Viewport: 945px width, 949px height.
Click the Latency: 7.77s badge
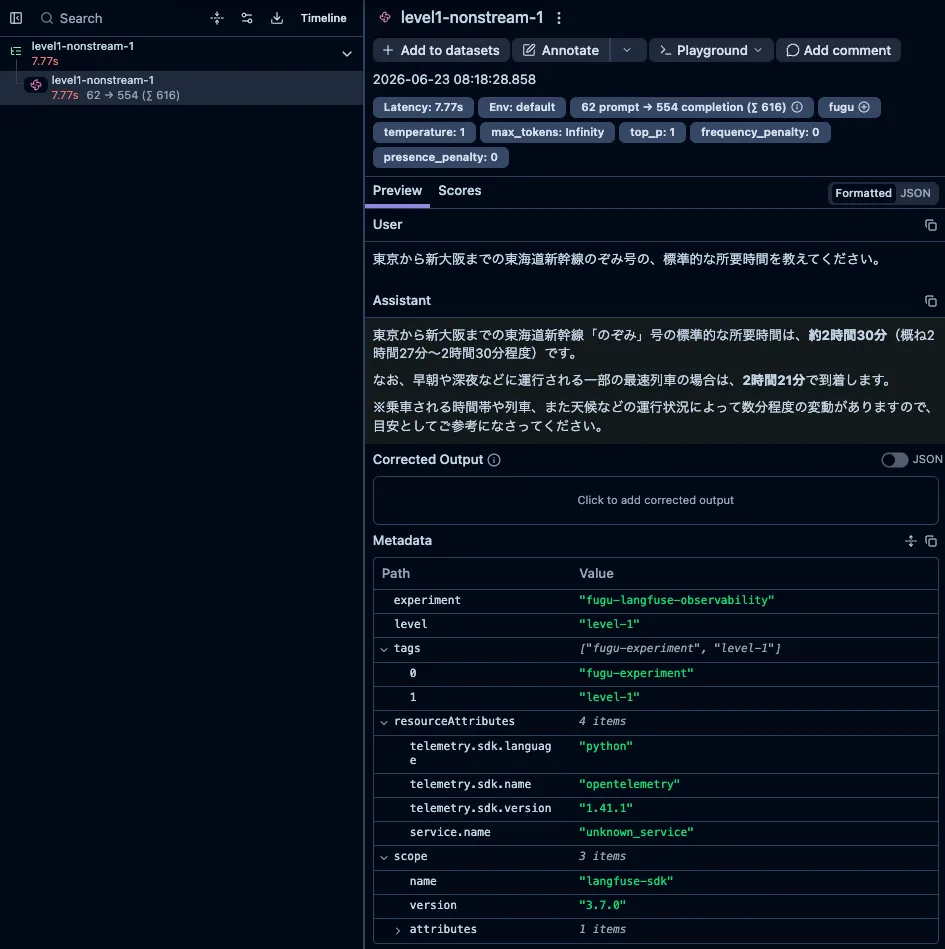click(423, 107)
